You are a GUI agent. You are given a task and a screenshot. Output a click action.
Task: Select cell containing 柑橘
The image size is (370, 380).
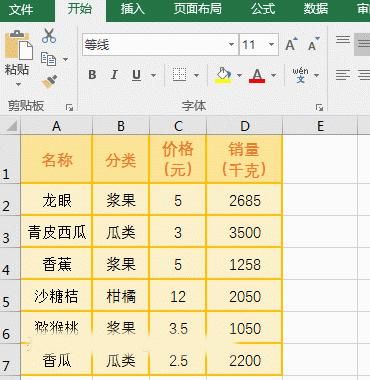pos(121,295)
